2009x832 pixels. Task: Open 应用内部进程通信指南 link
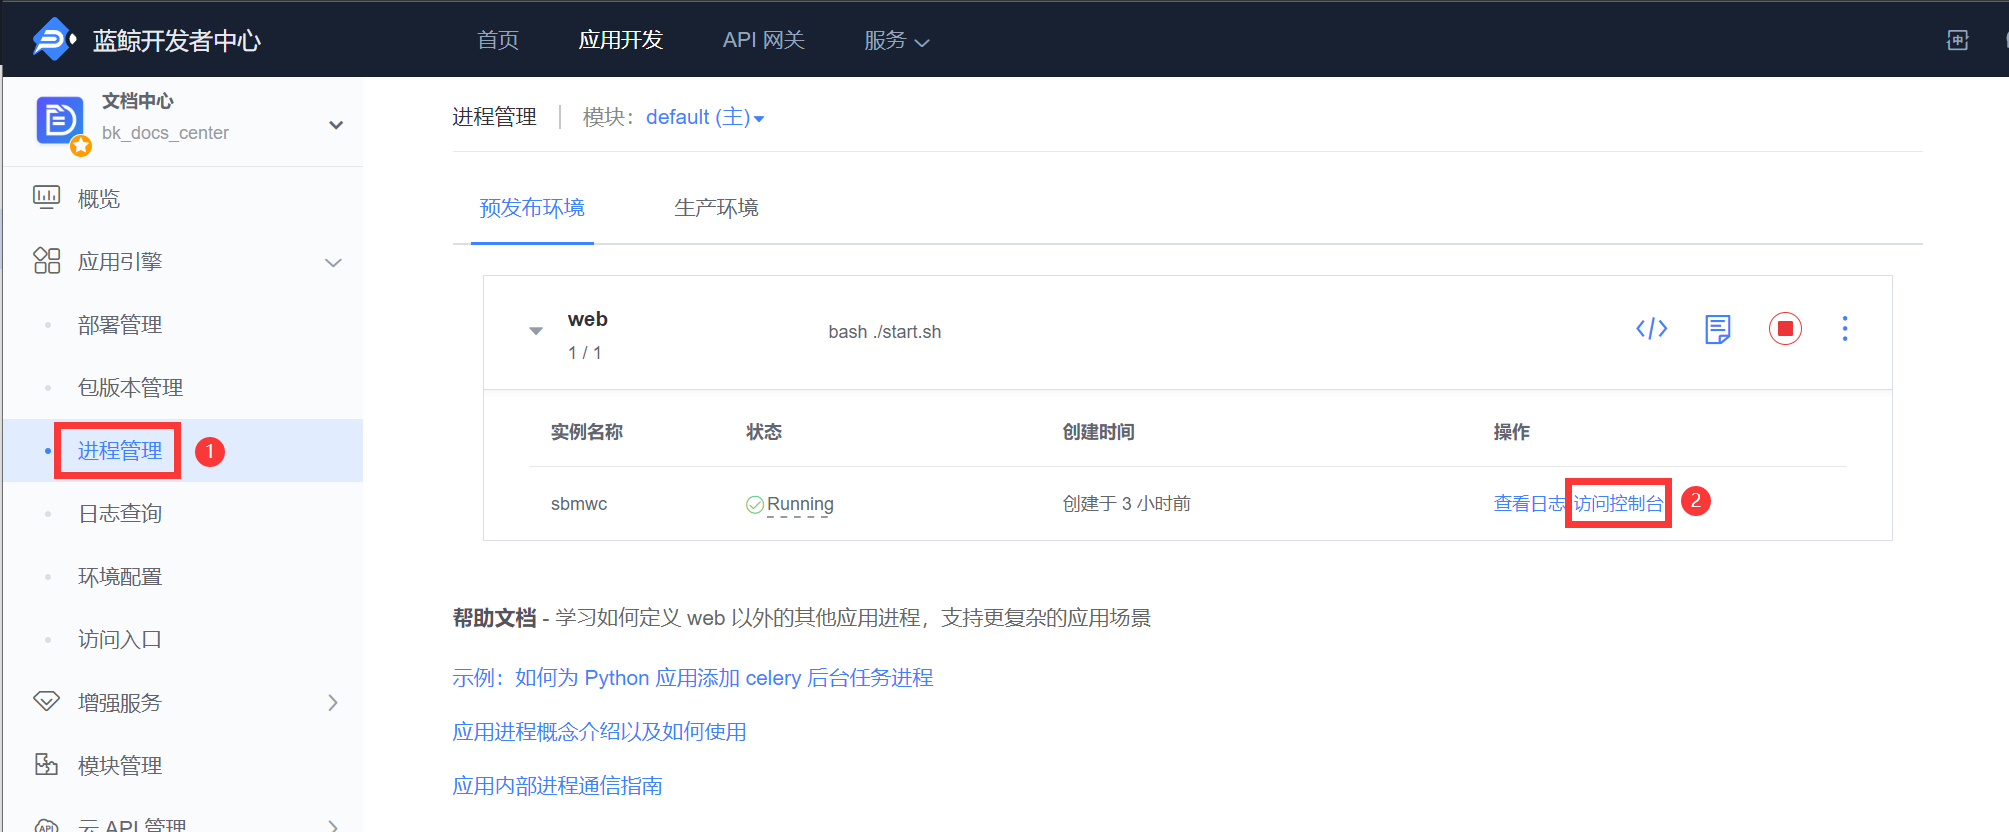[558, 786]
